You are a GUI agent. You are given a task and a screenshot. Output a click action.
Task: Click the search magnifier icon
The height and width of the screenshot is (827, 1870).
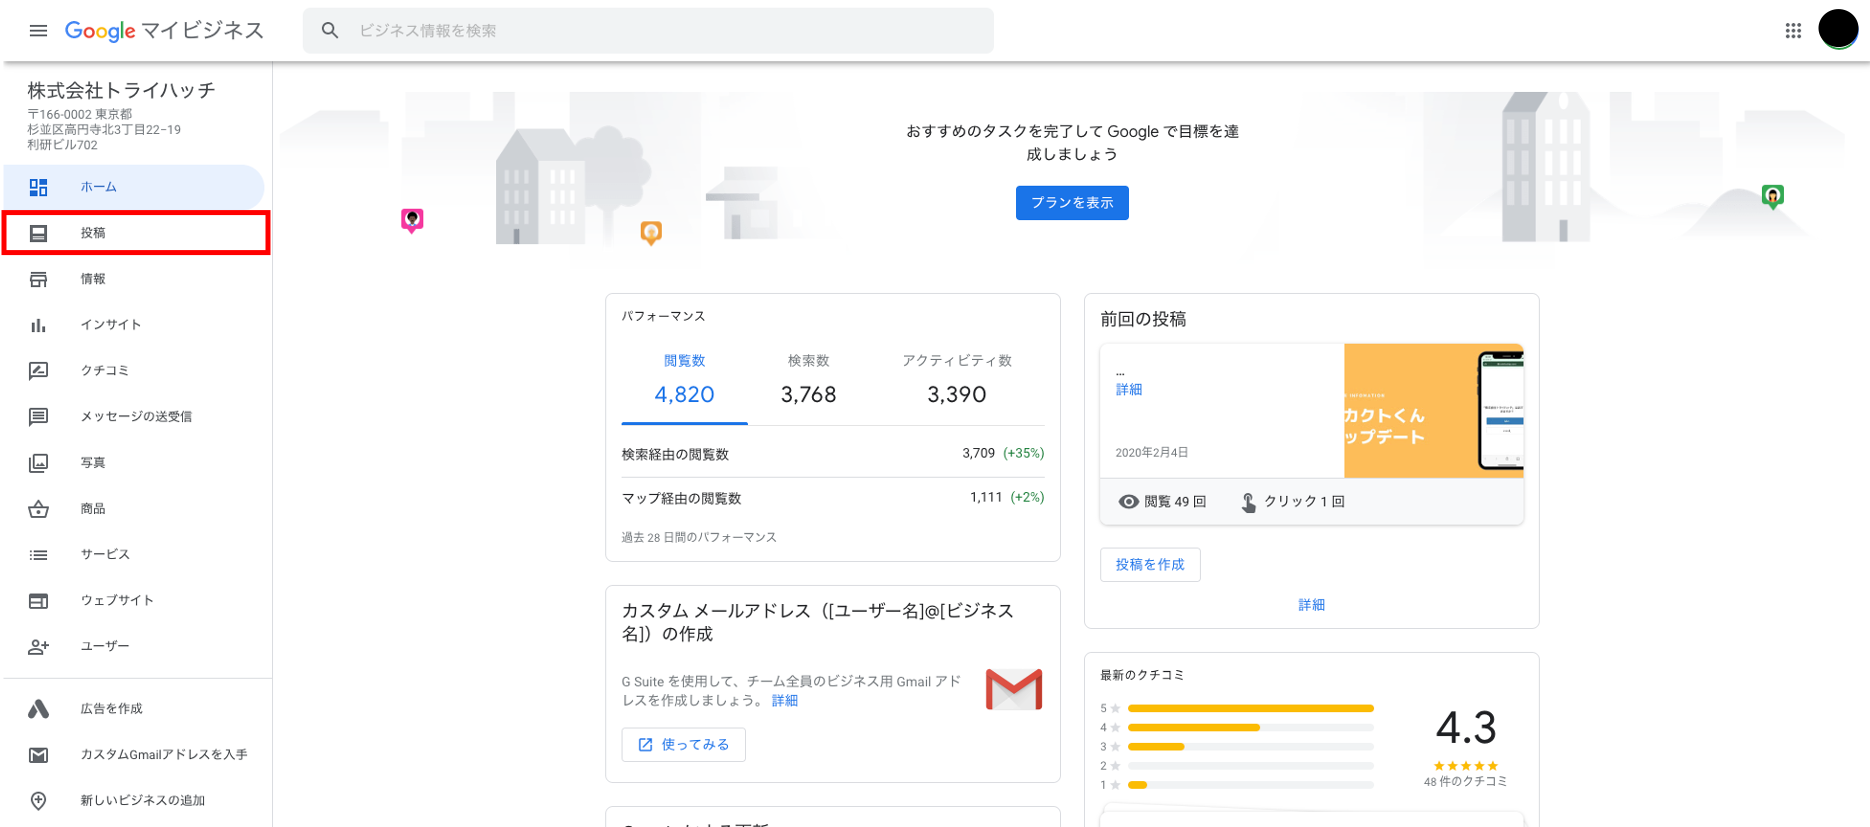(330, 31)
